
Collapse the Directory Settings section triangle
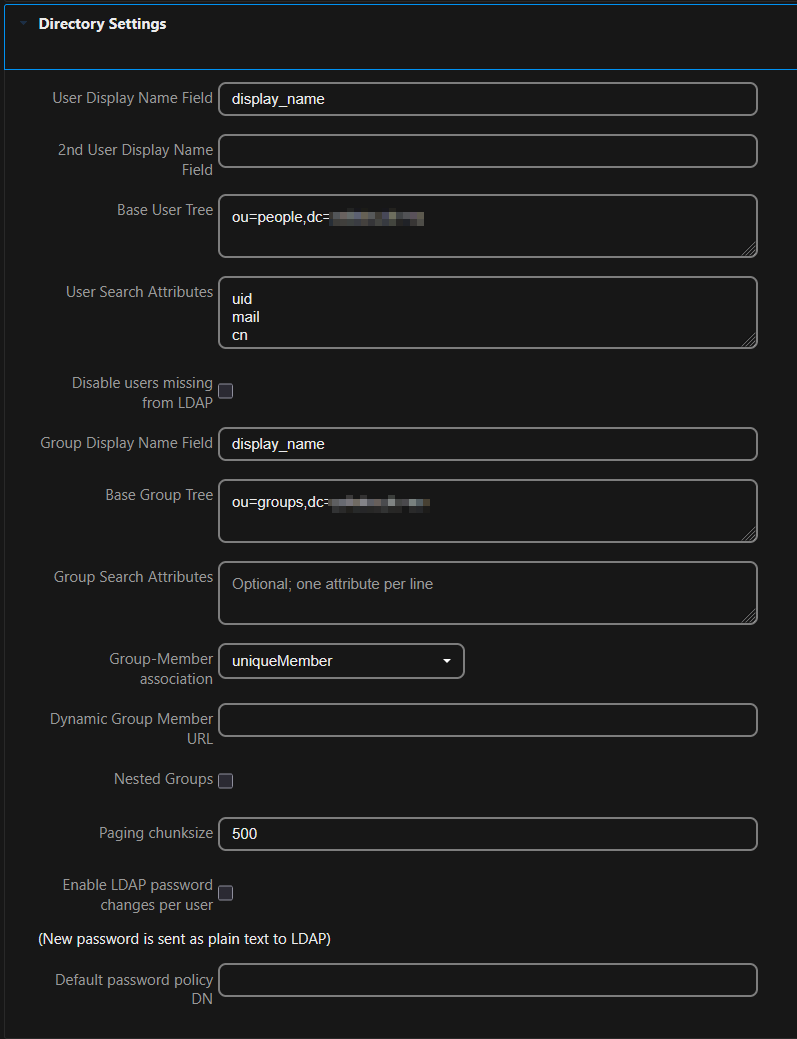pyautogui.click(x=23, y=24)
